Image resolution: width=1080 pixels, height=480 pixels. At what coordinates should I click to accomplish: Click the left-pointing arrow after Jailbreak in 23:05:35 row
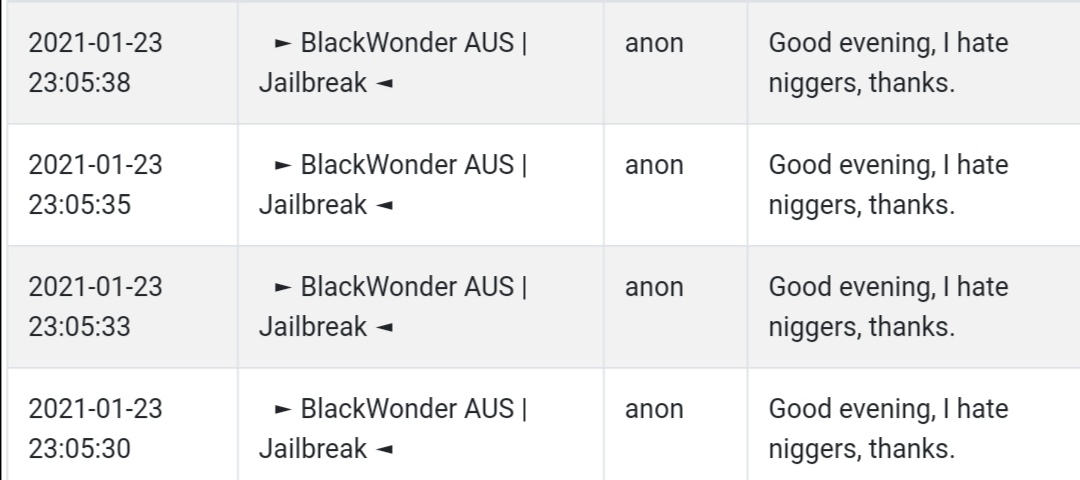[384, 205]
